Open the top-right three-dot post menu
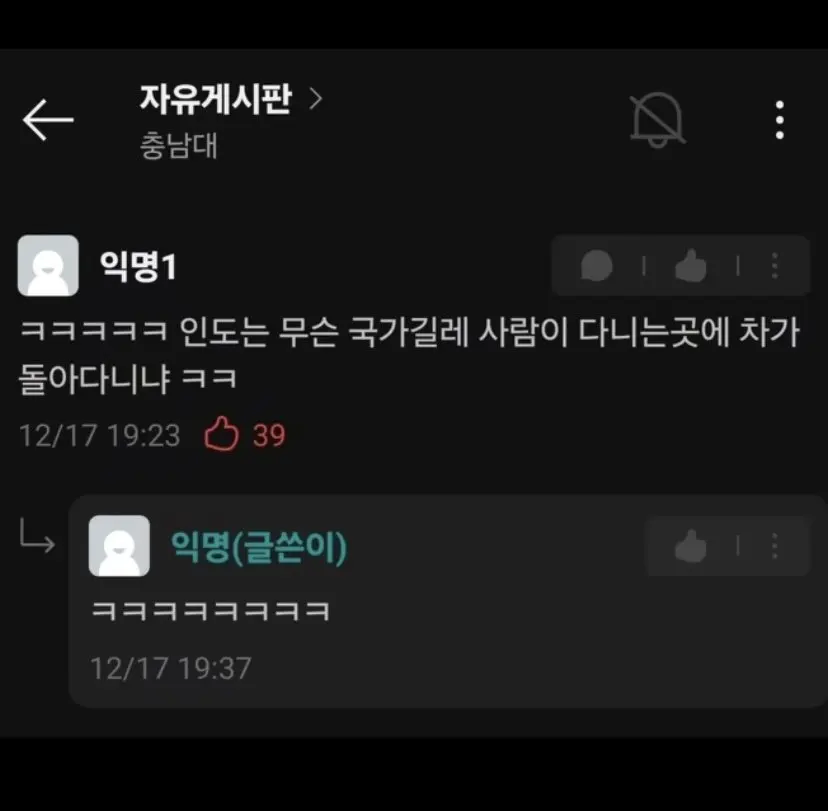This screenshot has width=828, height=811. point(779,120)
